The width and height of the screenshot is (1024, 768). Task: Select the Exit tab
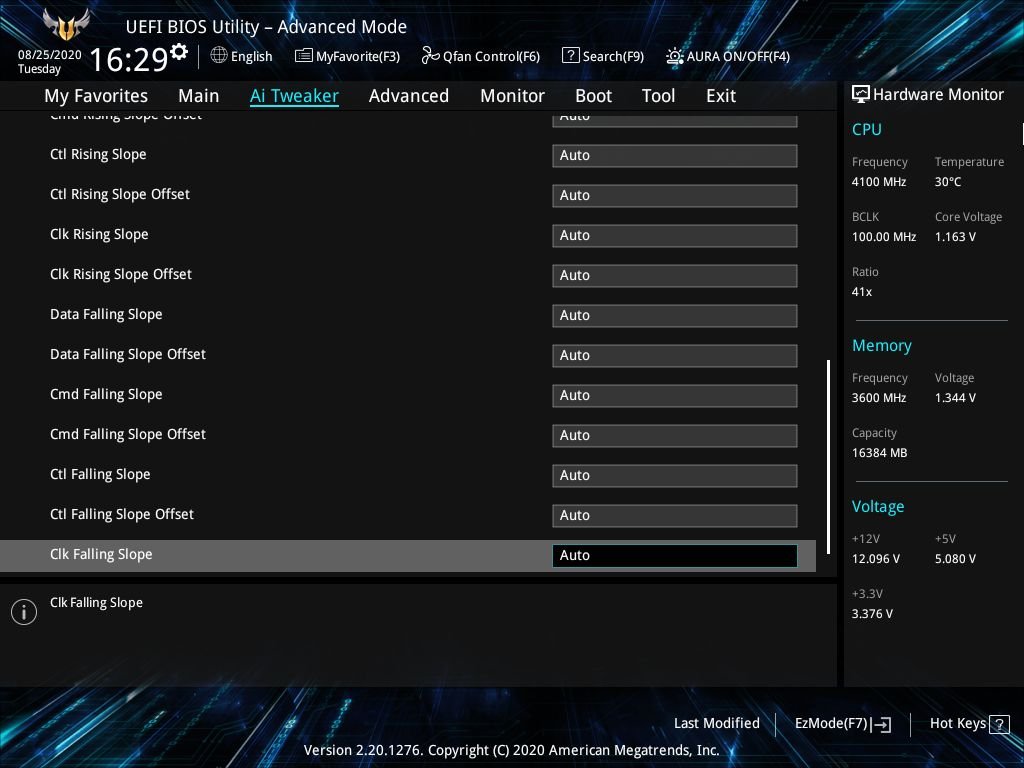pyautogui.click(x=721, y=96)
